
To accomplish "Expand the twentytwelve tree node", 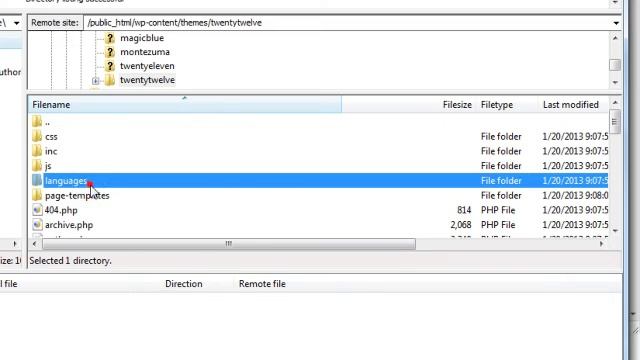I will click(x=96, y=80).
